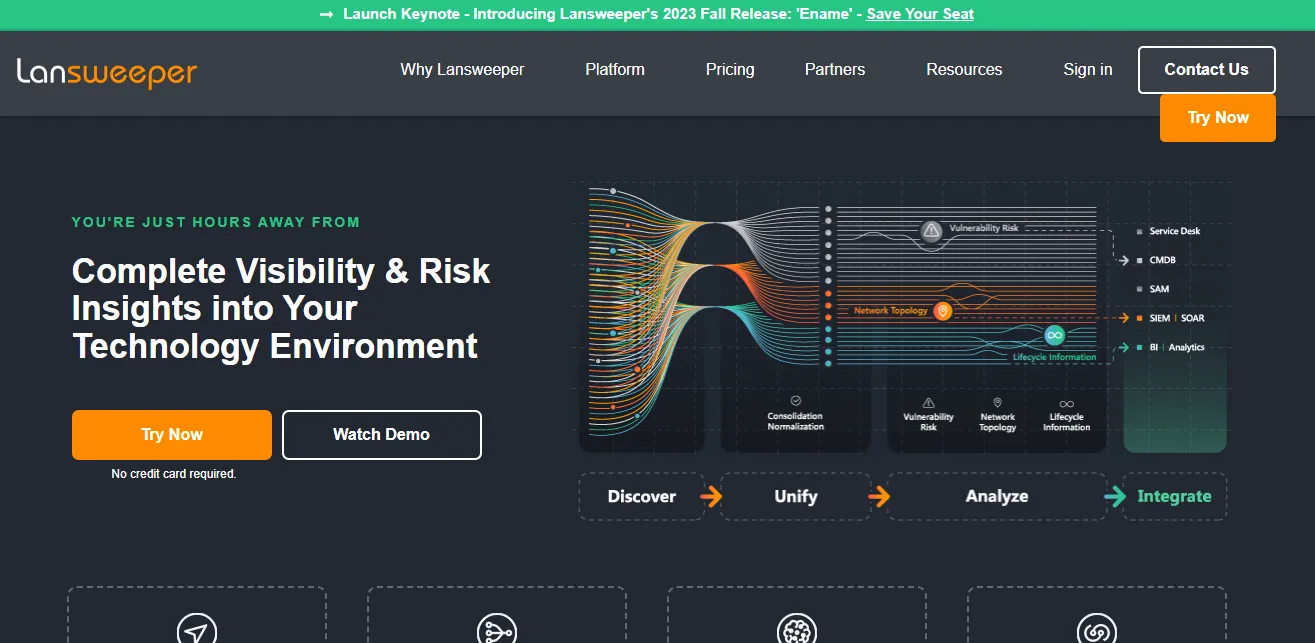Image resolution: width=1315 pixels, height=643 pixels.
Task: Click the small Network Topology pin below the diagram
Action: [x=998, y=403]
